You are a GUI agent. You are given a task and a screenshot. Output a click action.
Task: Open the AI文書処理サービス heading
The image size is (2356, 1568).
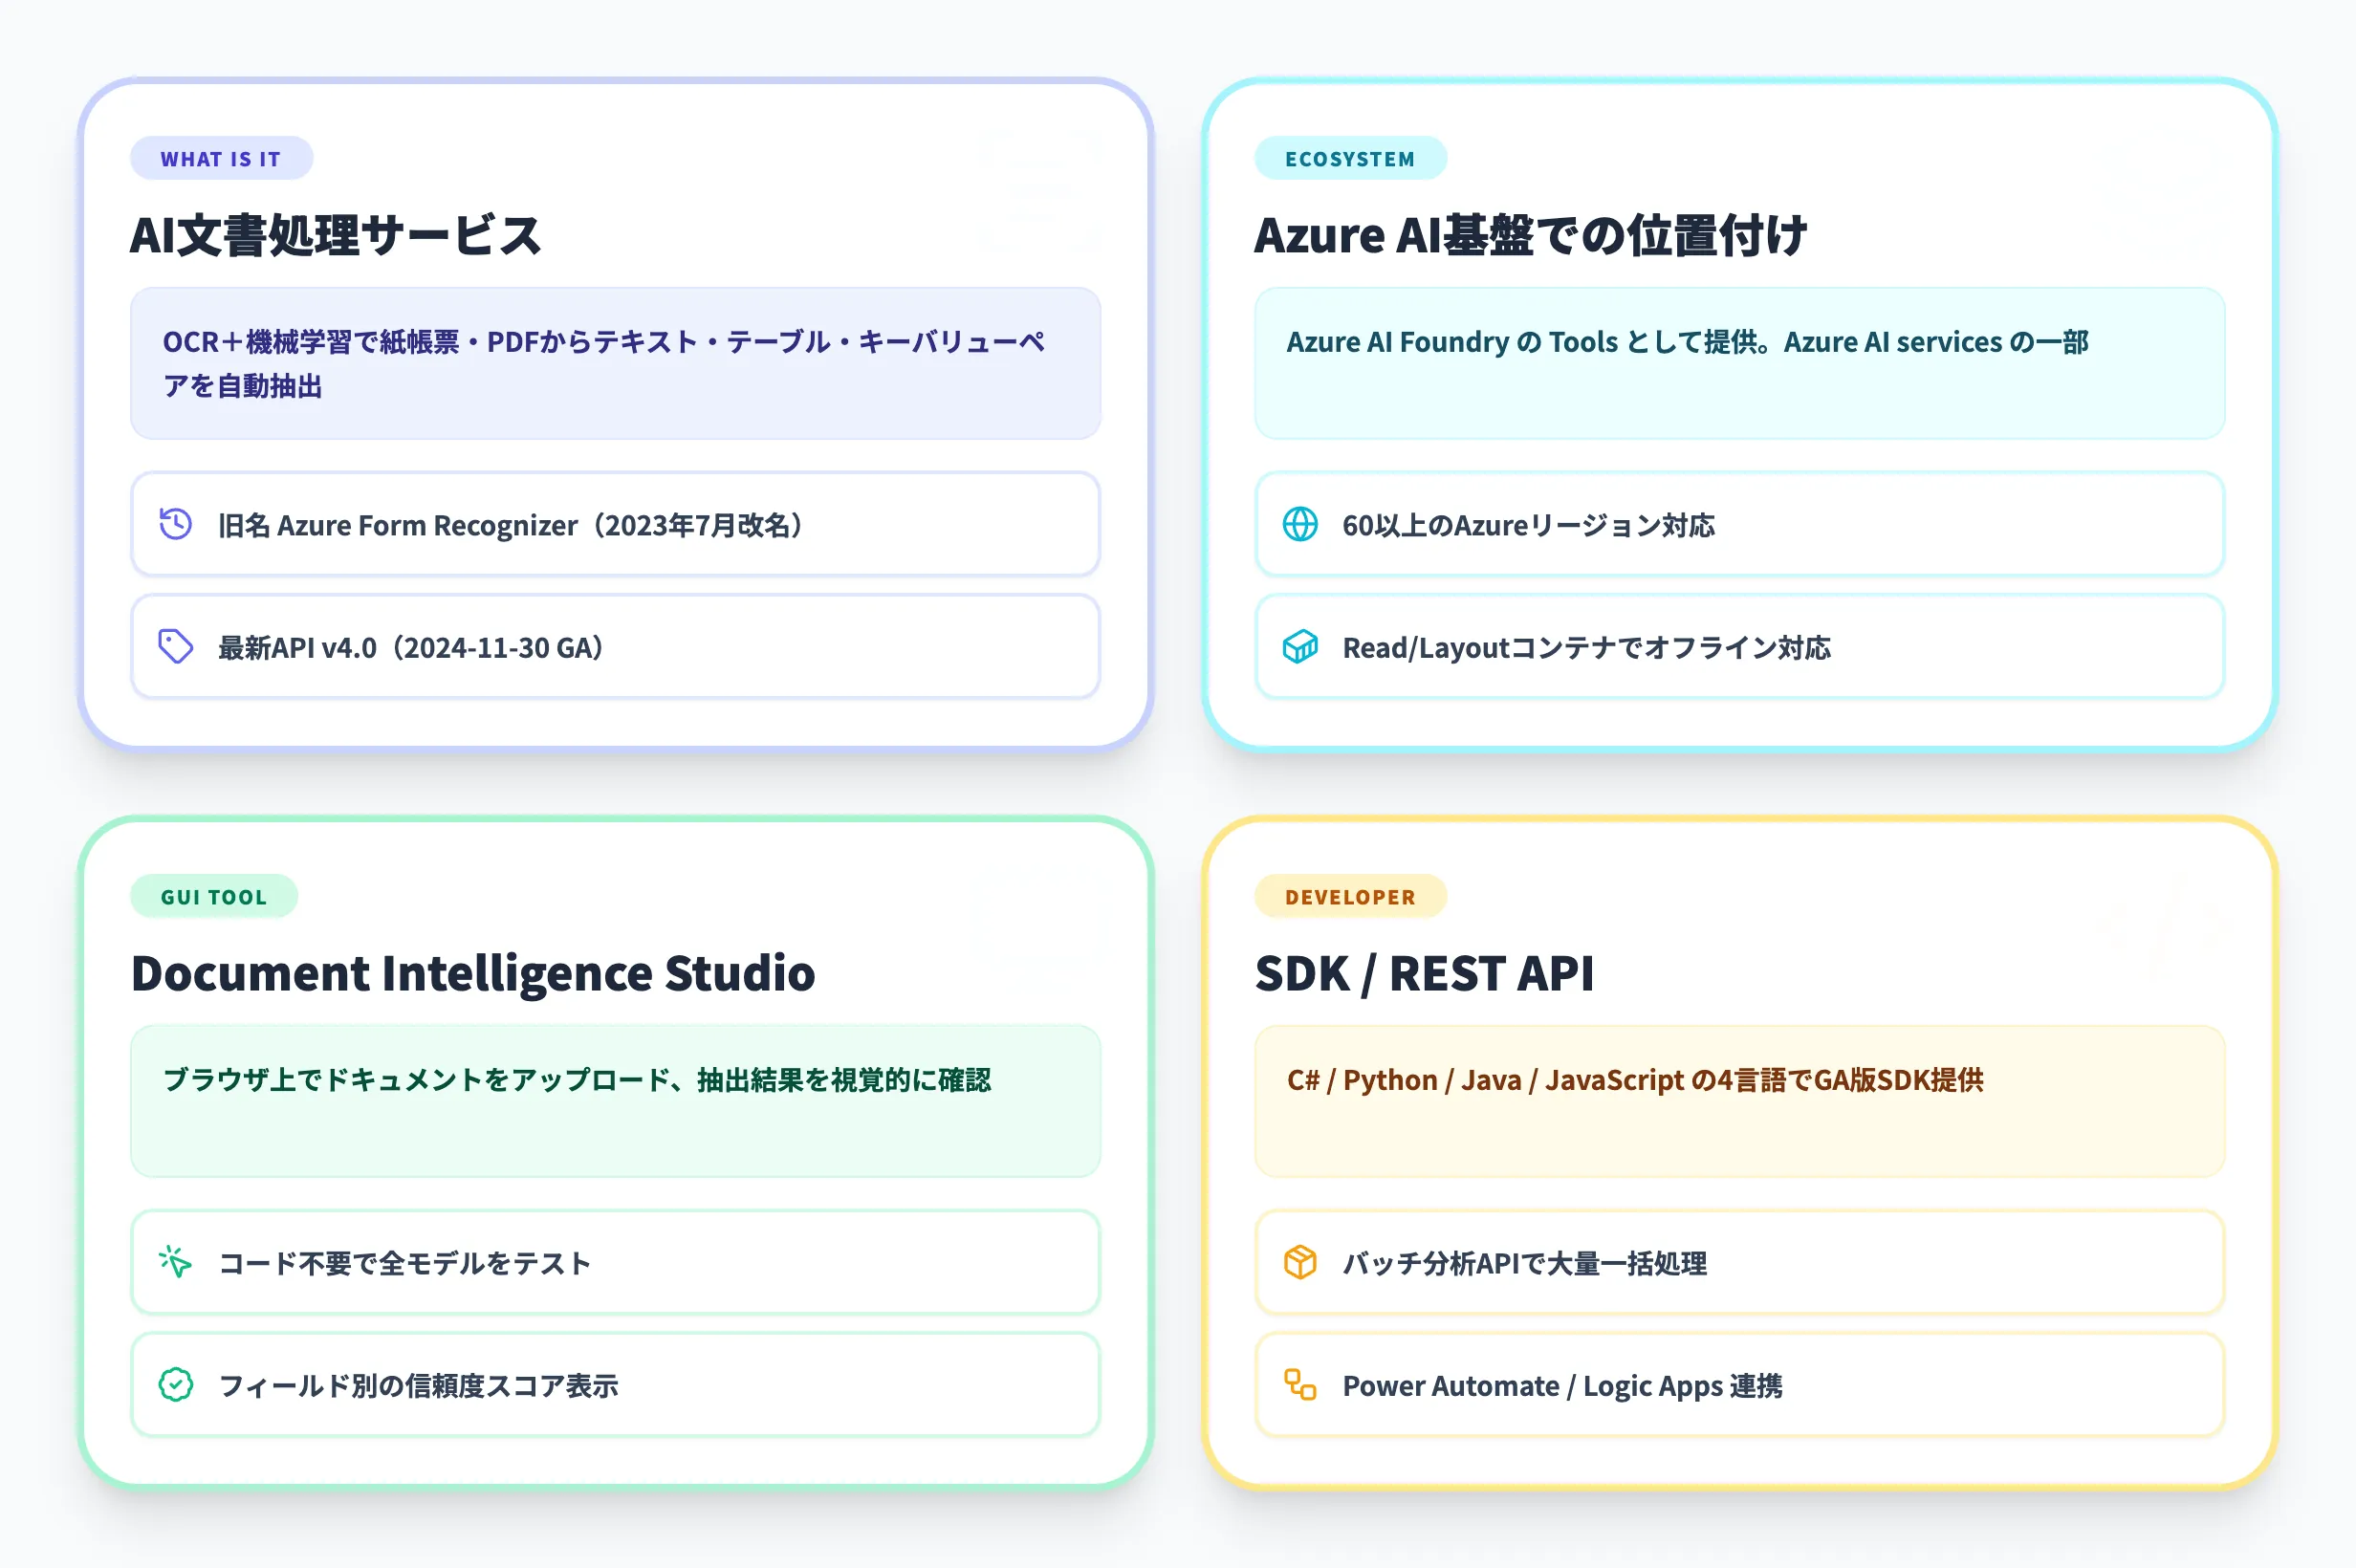tap(336, 235)
